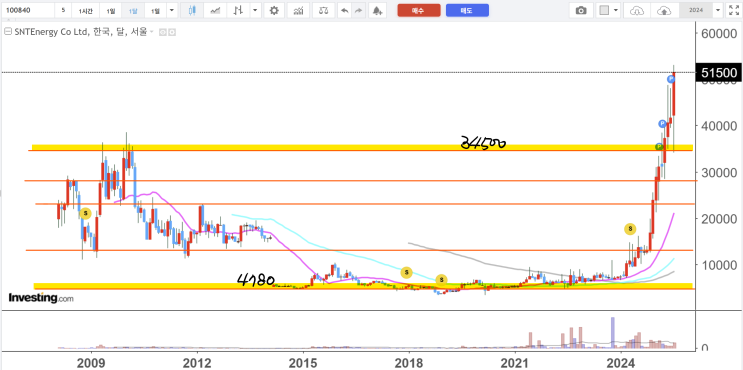Switch to the area line chart icon
This screenshot has width=743, height=370.
point(215,10)
